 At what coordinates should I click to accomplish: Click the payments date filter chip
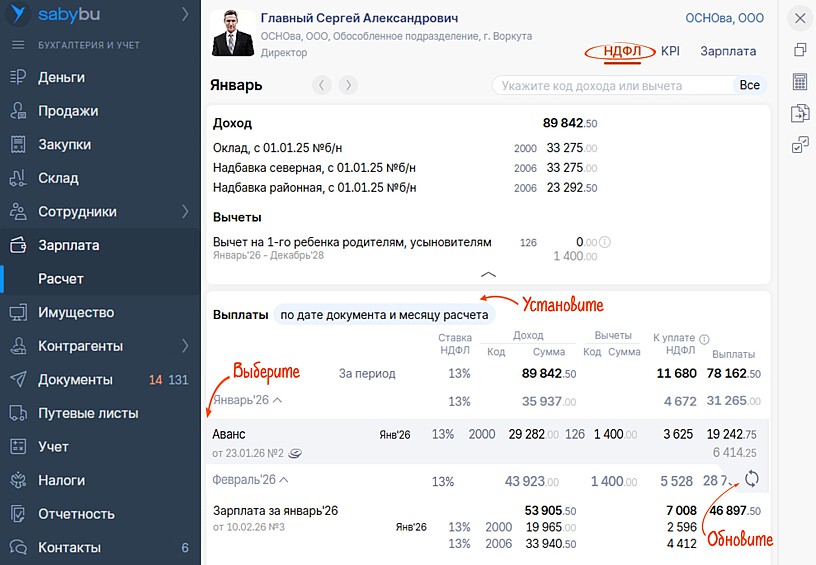[384, 315]
